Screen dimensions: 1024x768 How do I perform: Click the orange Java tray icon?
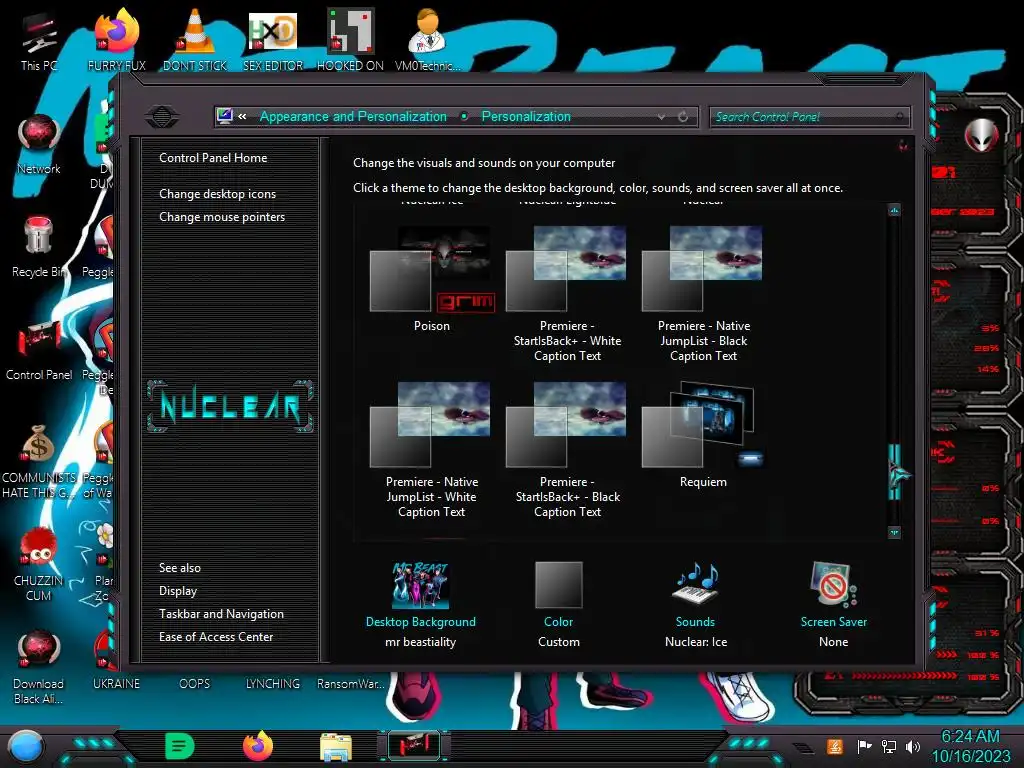835,746
